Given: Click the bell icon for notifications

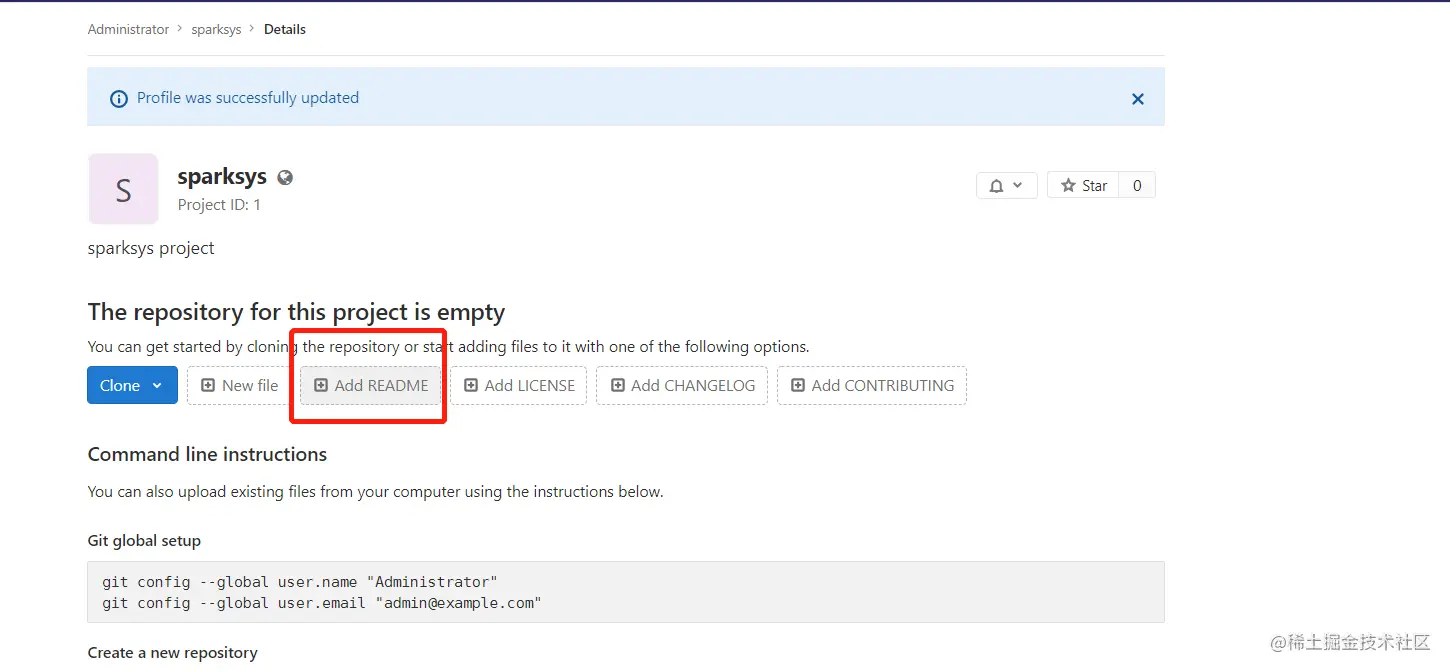Looking at the screenshot, I should [996, 186].
